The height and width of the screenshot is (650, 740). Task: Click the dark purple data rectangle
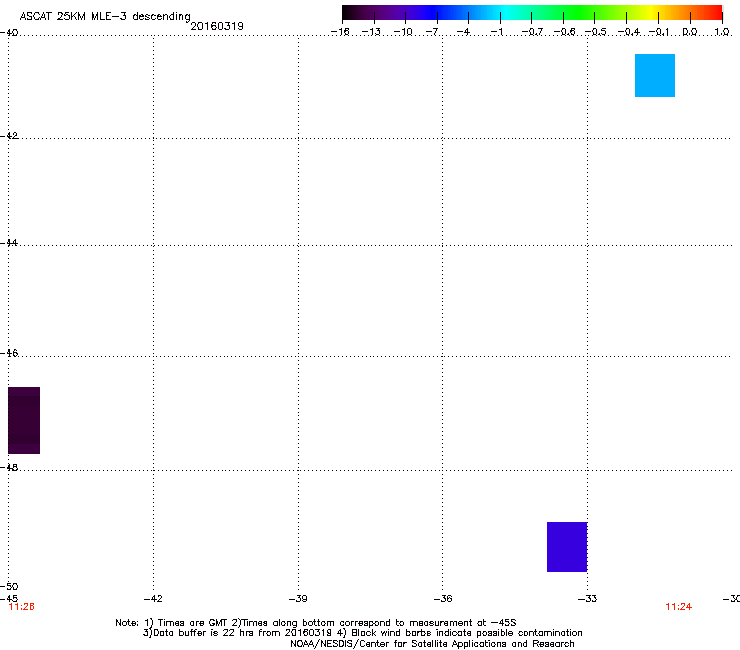coord(24,420)
